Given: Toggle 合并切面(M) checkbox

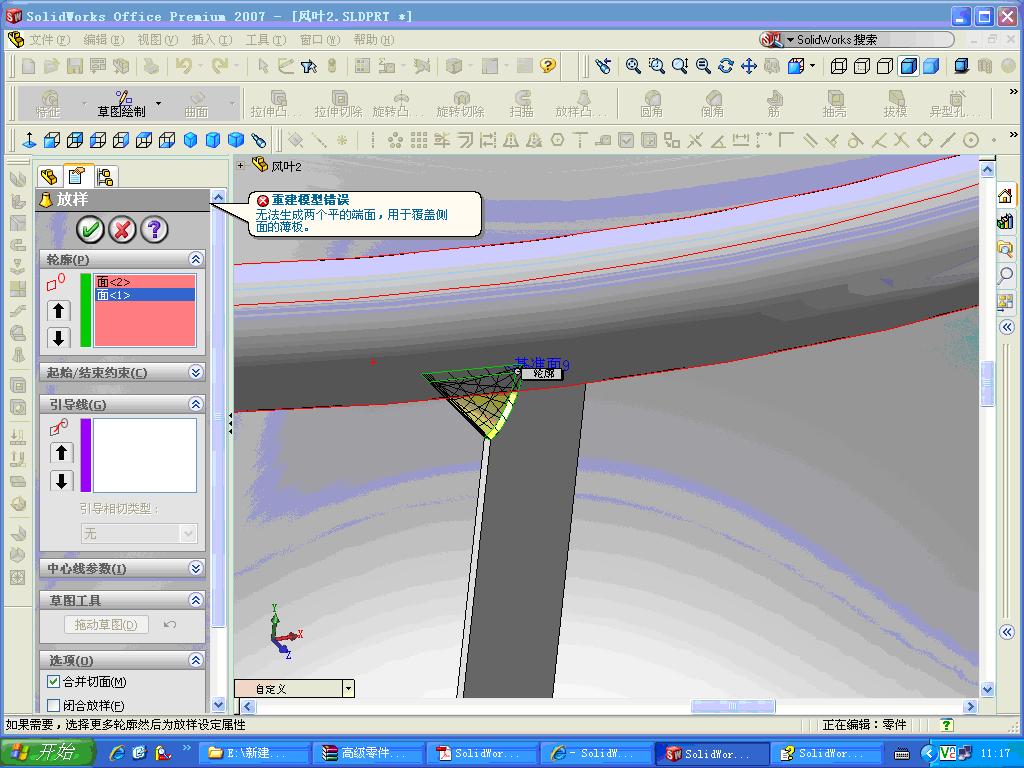Looking at the screenshot, I should (x=54, y=681).
